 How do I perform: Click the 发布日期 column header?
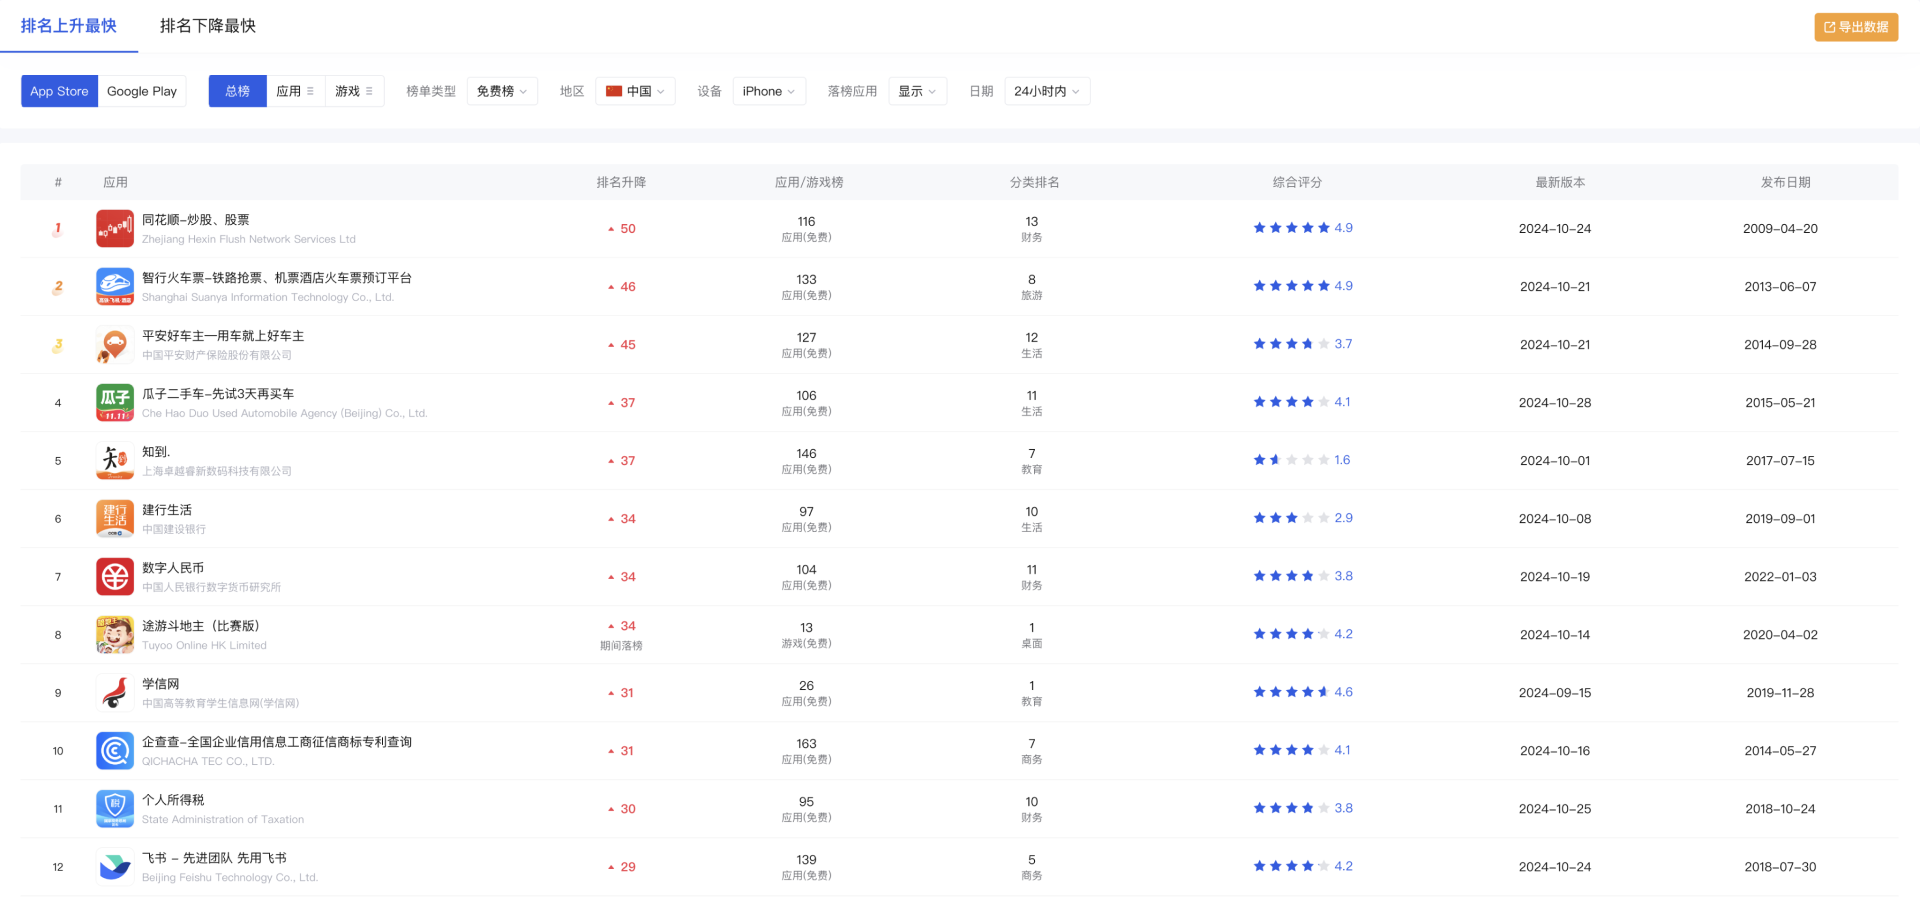coord(1785,182)
